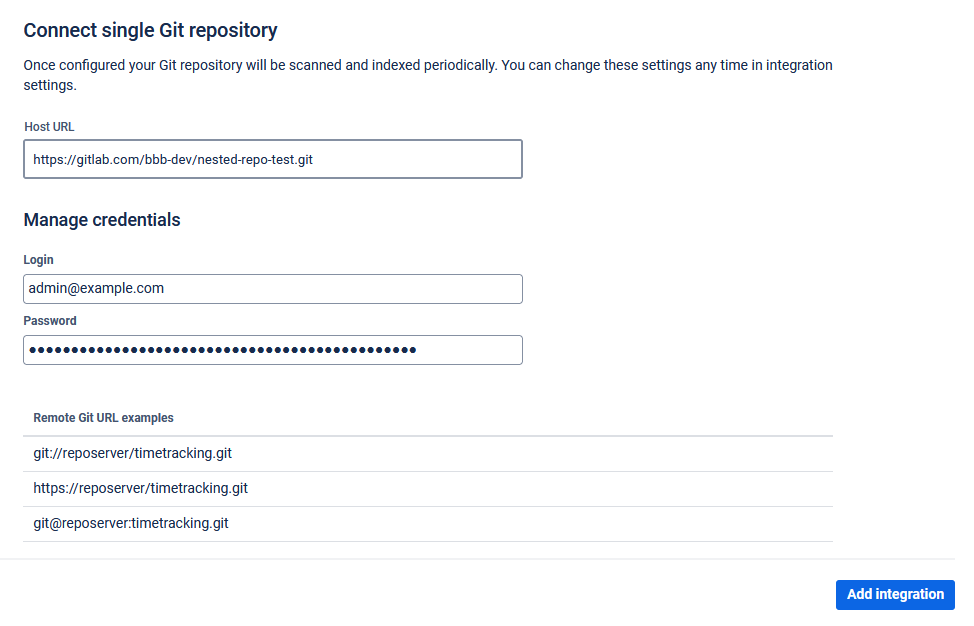
Task: Click the Password field label
Action: click(x=50, y=321)
